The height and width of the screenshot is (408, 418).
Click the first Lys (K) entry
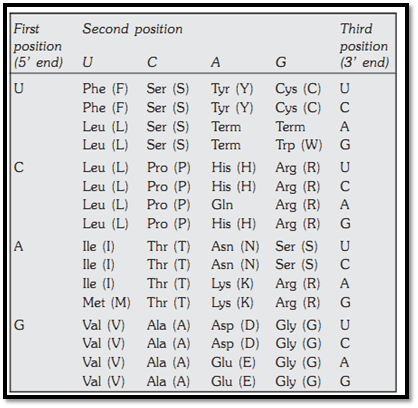[x=232, y=284]
